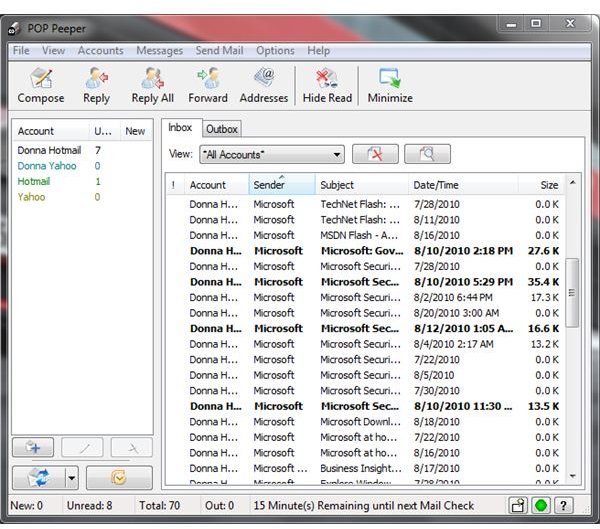
Task: Click the check mail refresh button
Action: (39, 478)
